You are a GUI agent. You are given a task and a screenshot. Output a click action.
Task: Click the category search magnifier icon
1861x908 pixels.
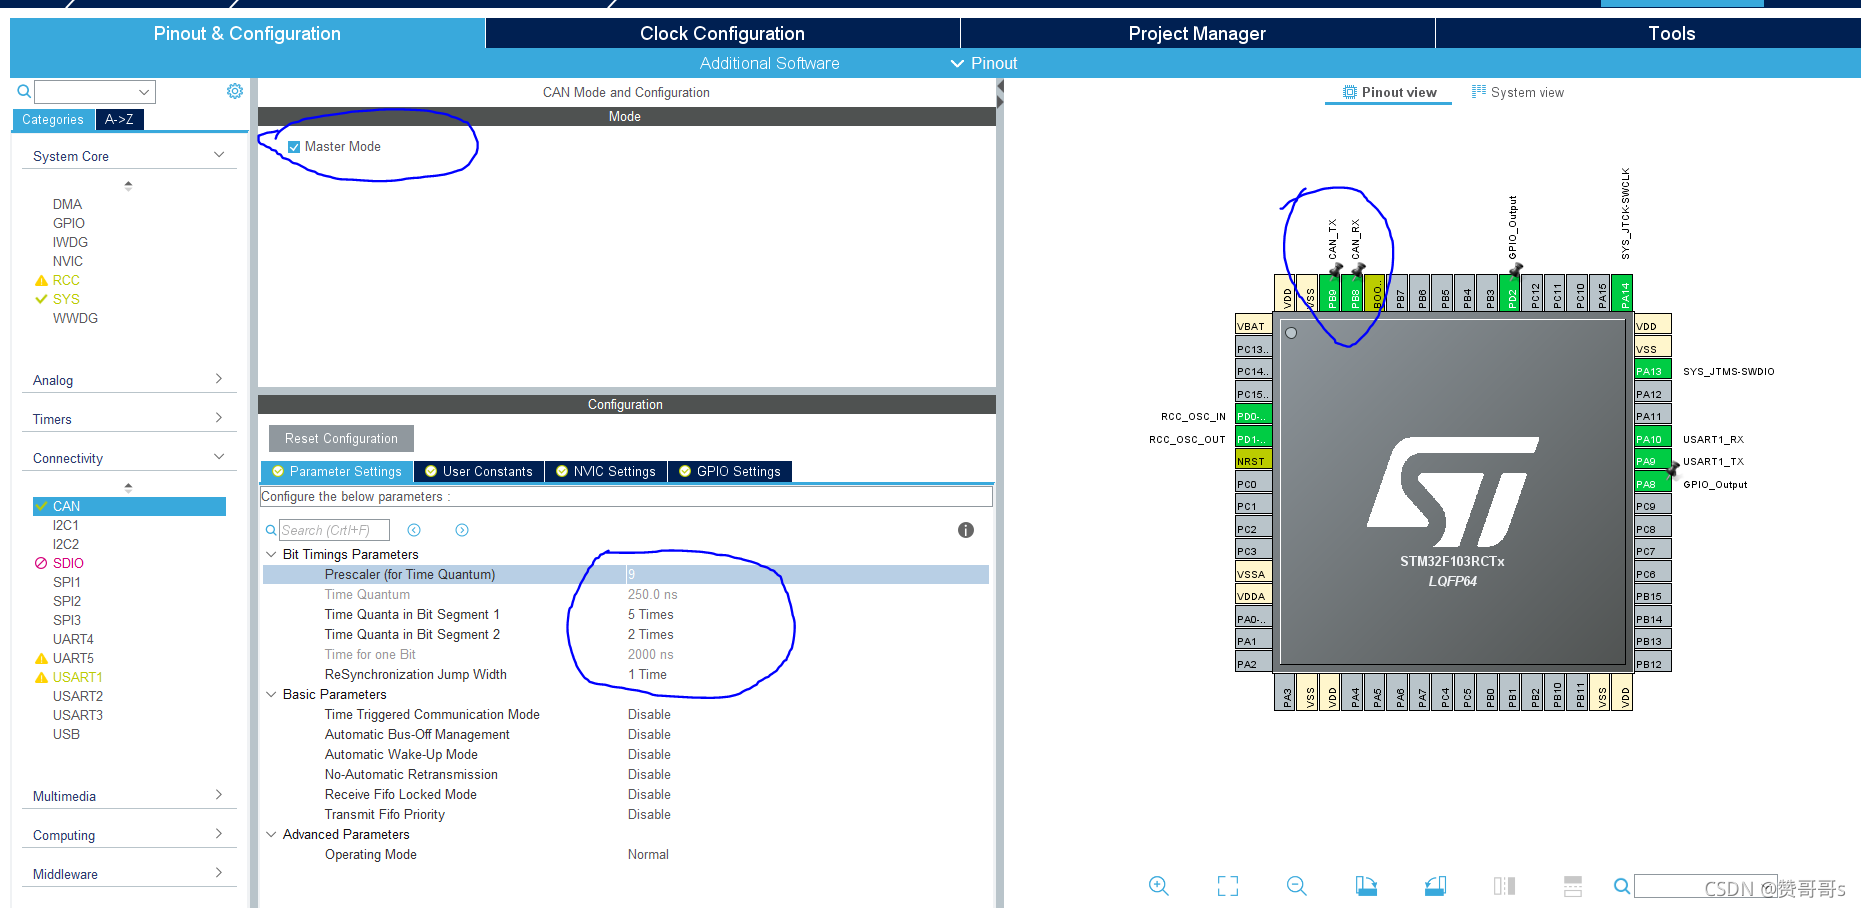[x=24, y=91]
